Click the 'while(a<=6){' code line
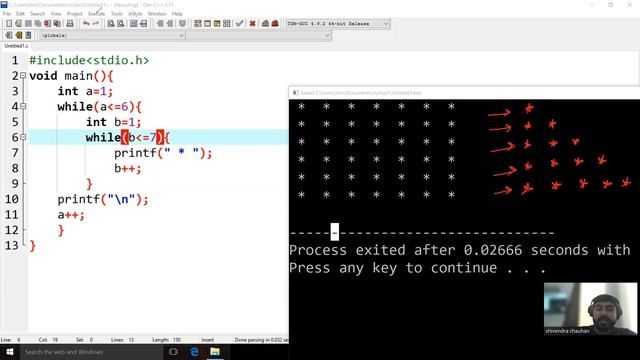640x360 pixels. point(100,107)
